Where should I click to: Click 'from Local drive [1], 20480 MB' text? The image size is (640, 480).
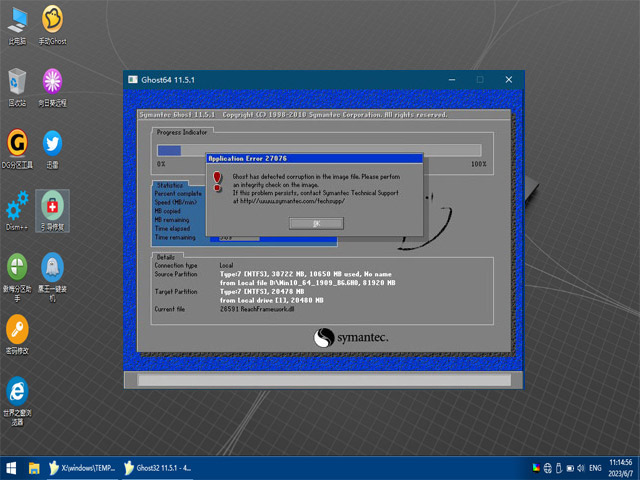click(x=272, y=300)
